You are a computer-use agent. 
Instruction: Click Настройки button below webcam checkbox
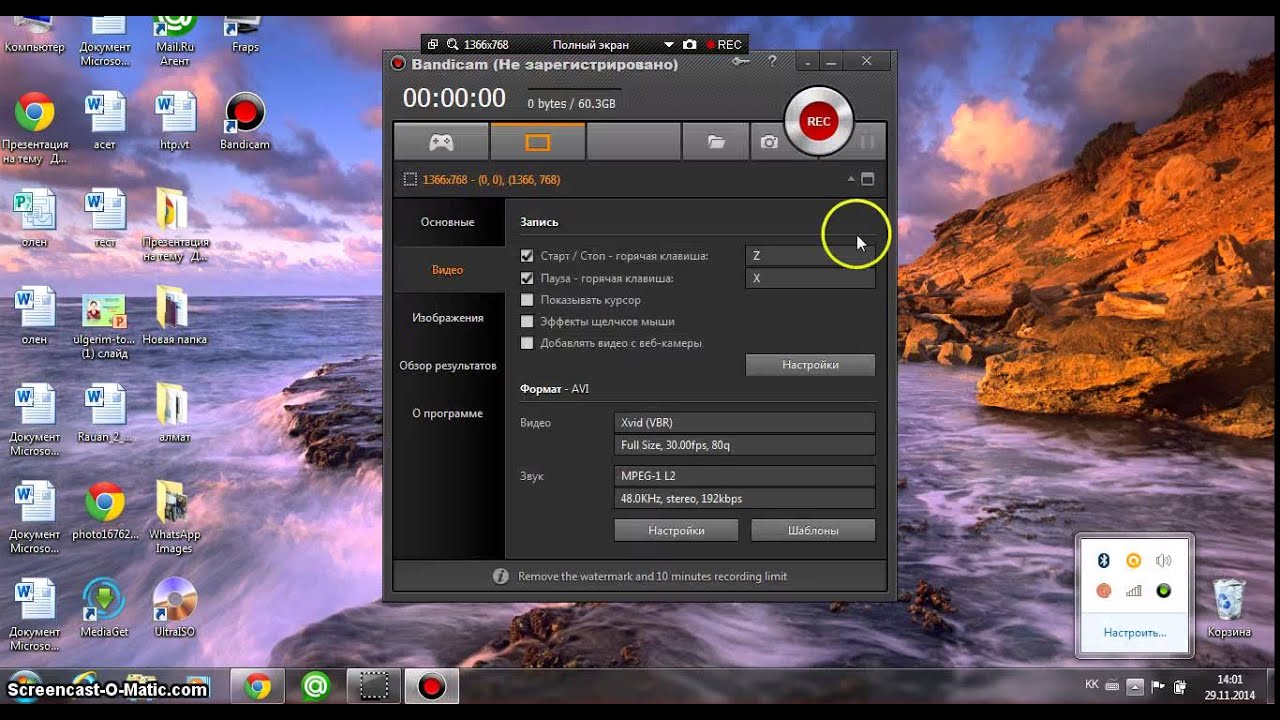pyautogui.click(x=810, y=365)
